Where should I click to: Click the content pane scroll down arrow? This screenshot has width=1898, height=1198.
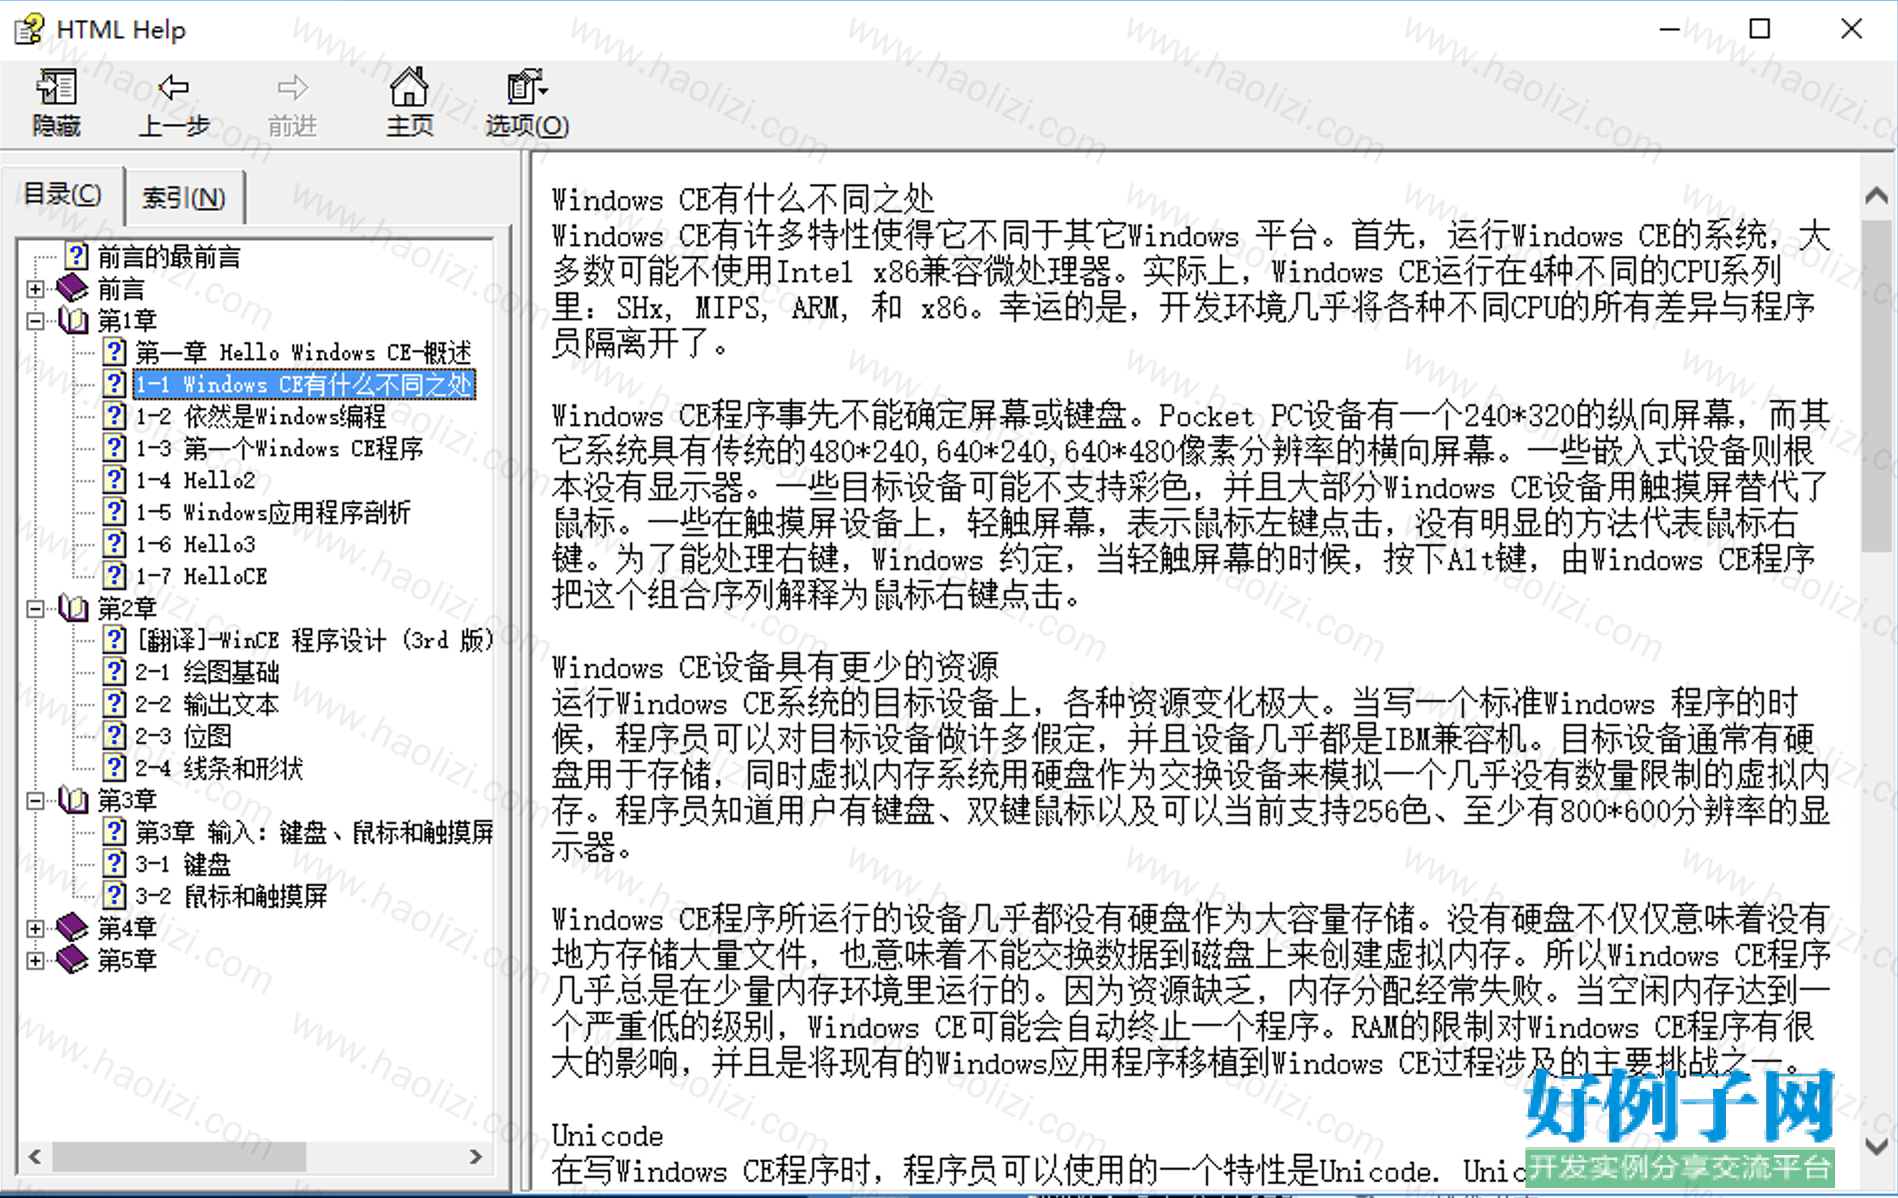(1877, 1147)
